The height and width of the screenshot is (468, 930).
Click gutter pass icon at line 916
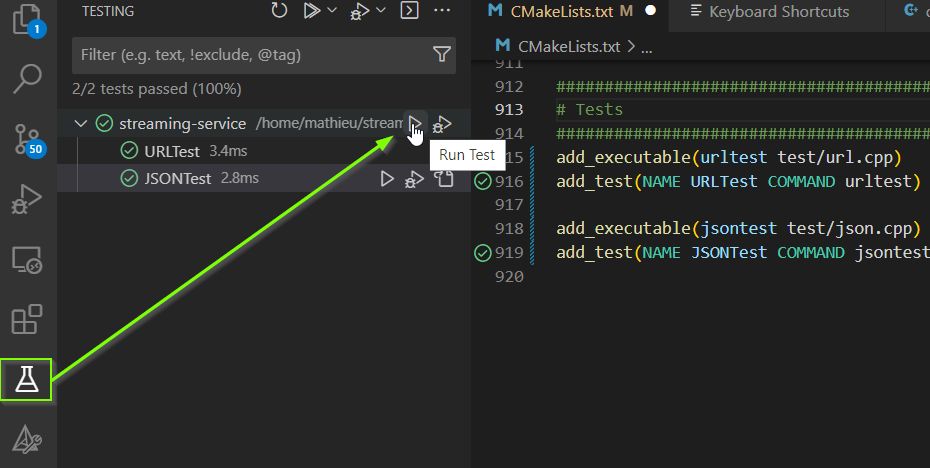click(483, 181)
